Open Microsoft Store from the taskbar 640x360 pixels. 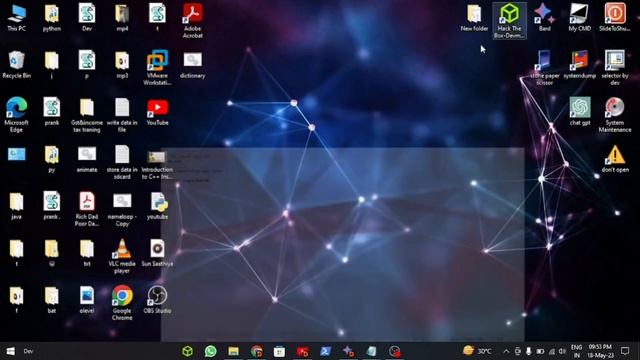pos(279,351)
